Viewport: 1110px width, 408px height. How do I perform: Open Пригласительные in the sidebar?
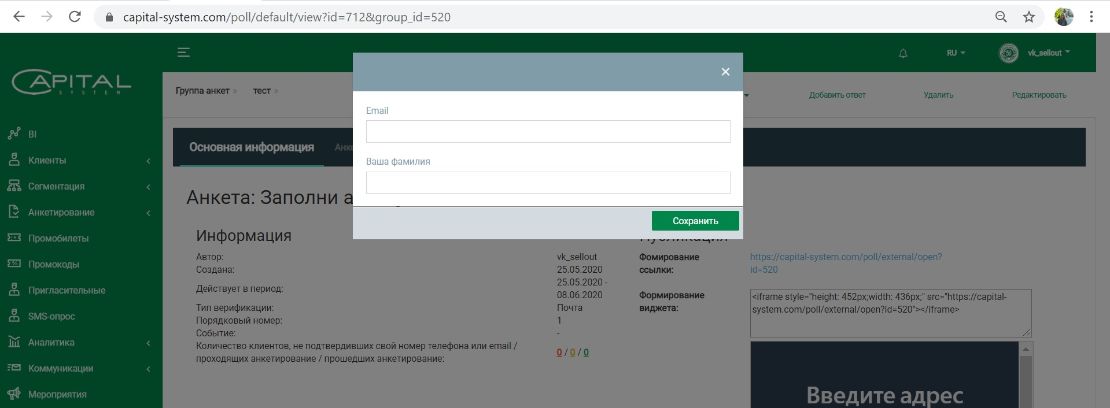(x=67, y=290)
